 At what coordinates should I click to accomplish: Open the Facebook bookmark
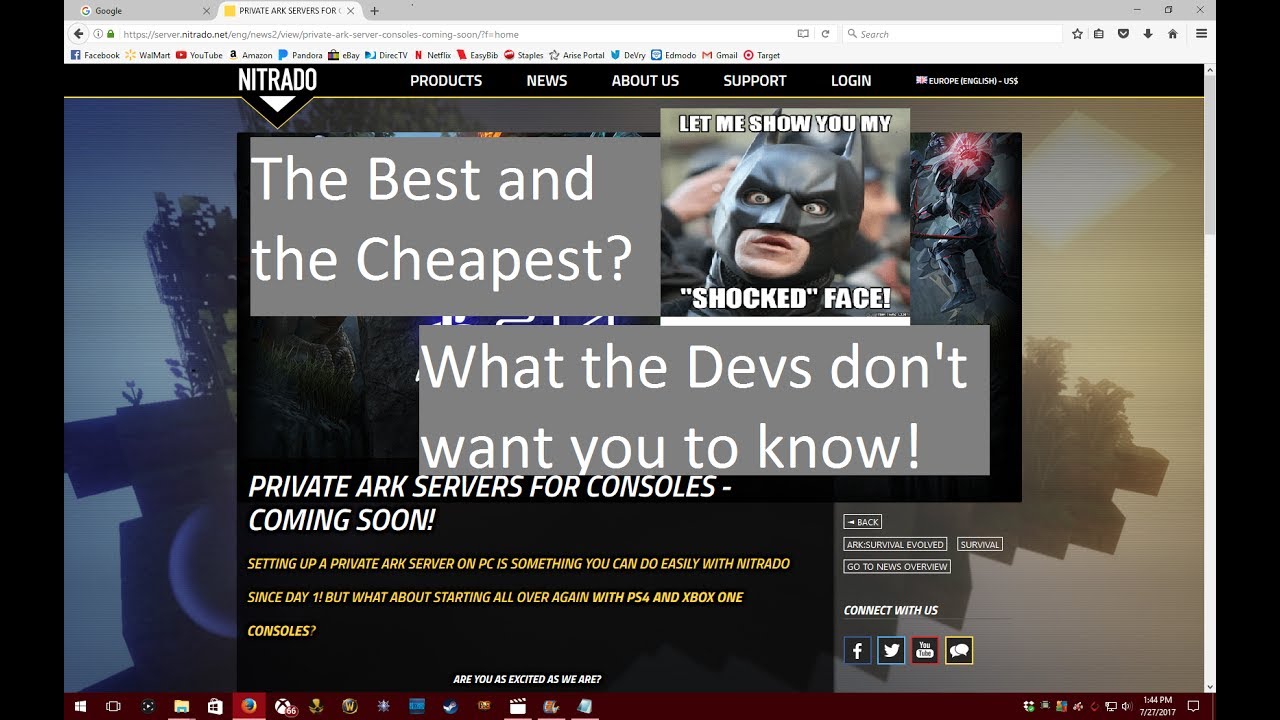pos(95,55)
